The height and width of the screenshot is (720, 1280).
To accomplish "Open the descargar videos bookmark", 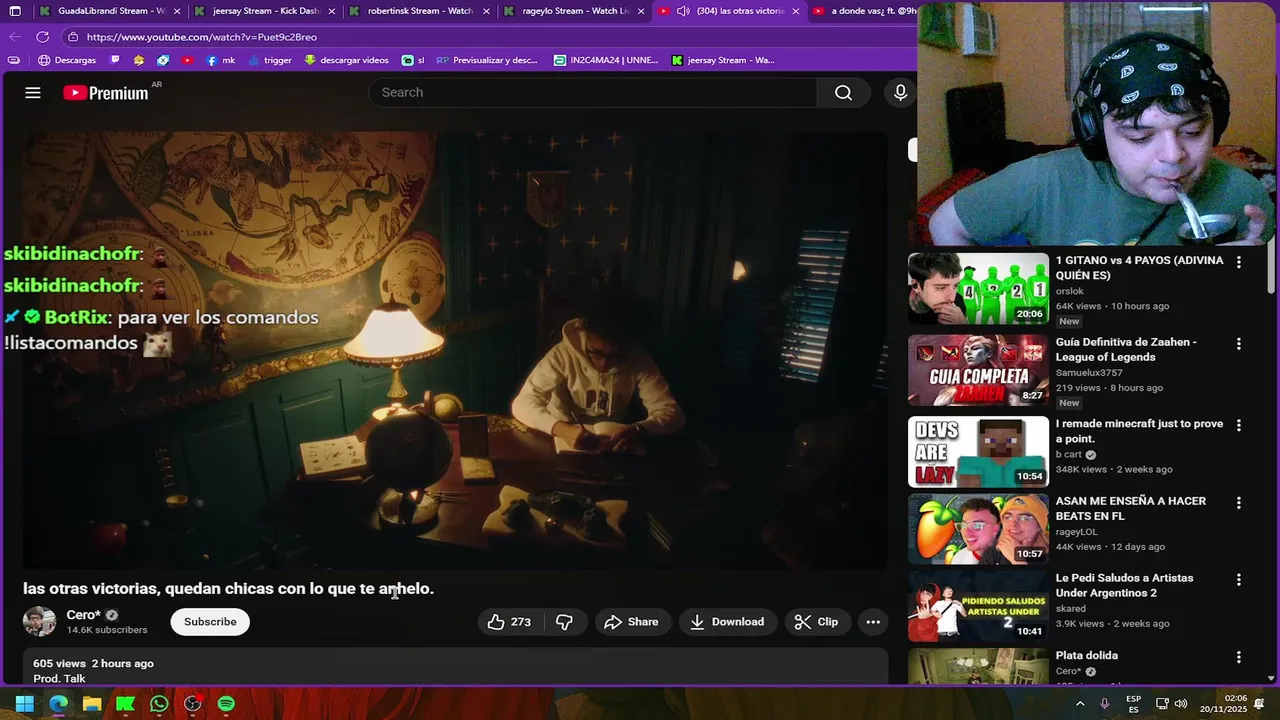I will (346, 60).
